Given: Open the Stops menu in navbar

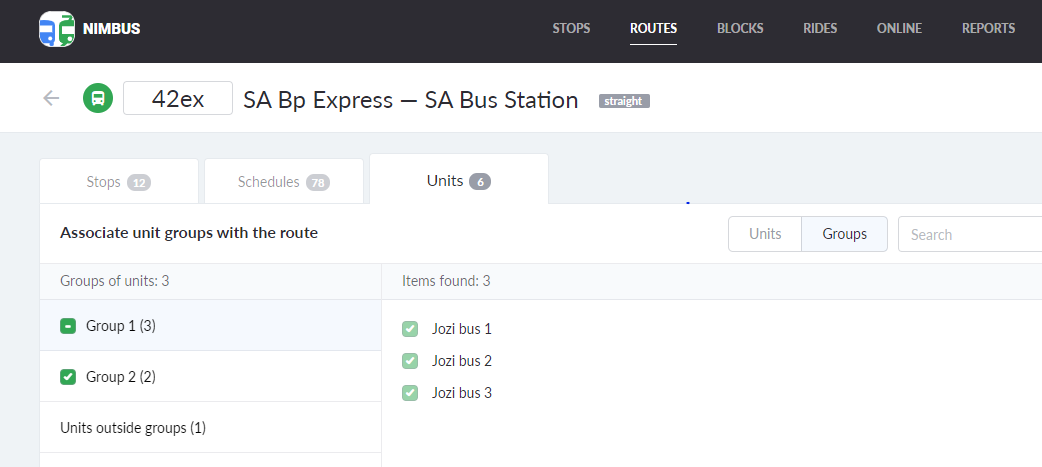Looking at the screenshot, I should click(571, 28).
